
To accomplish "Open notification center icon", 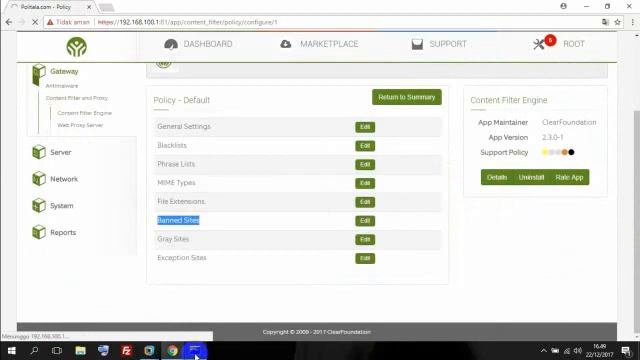I will click(x=626, y=351).
